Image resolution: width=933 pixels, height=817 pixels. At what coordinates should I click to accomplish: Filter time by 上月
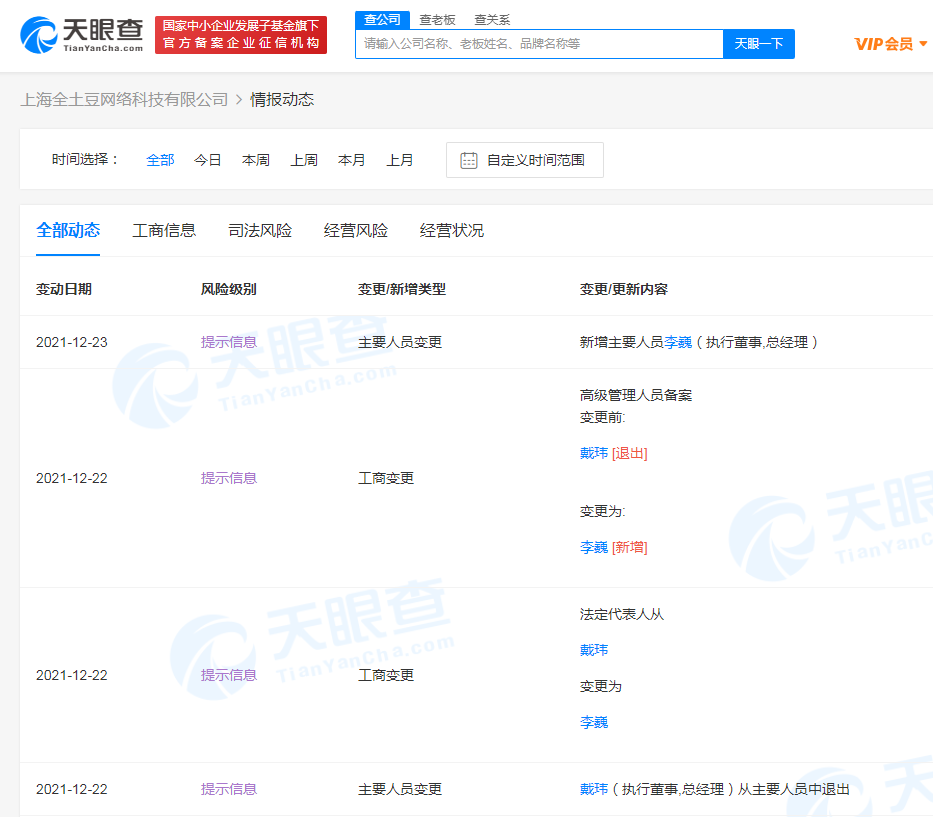[x=400, y=160]
